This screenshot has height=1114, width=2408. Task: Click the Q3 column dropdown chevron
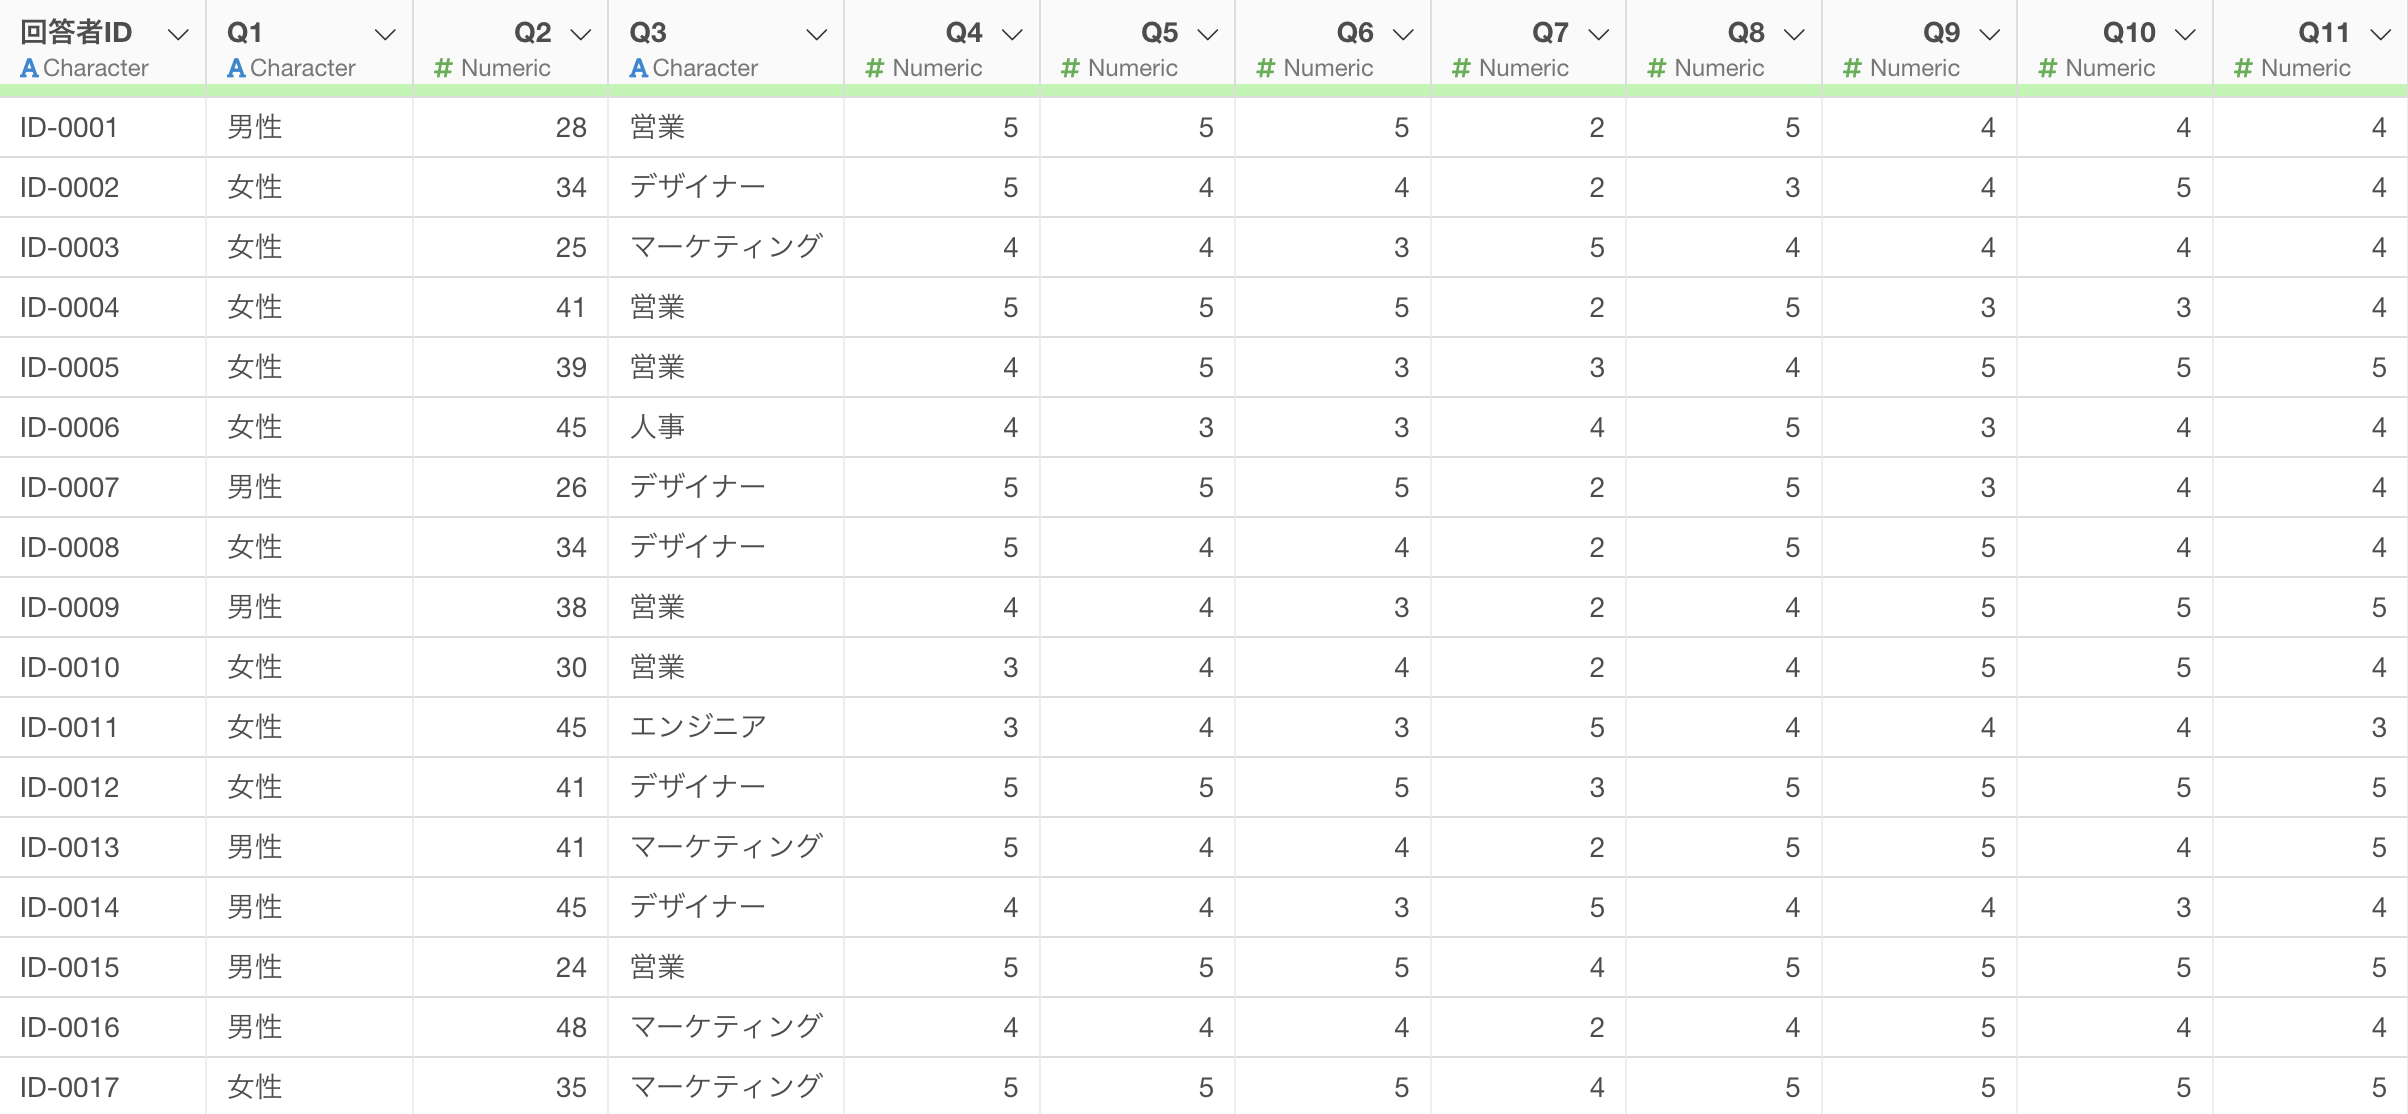point(817,35)
